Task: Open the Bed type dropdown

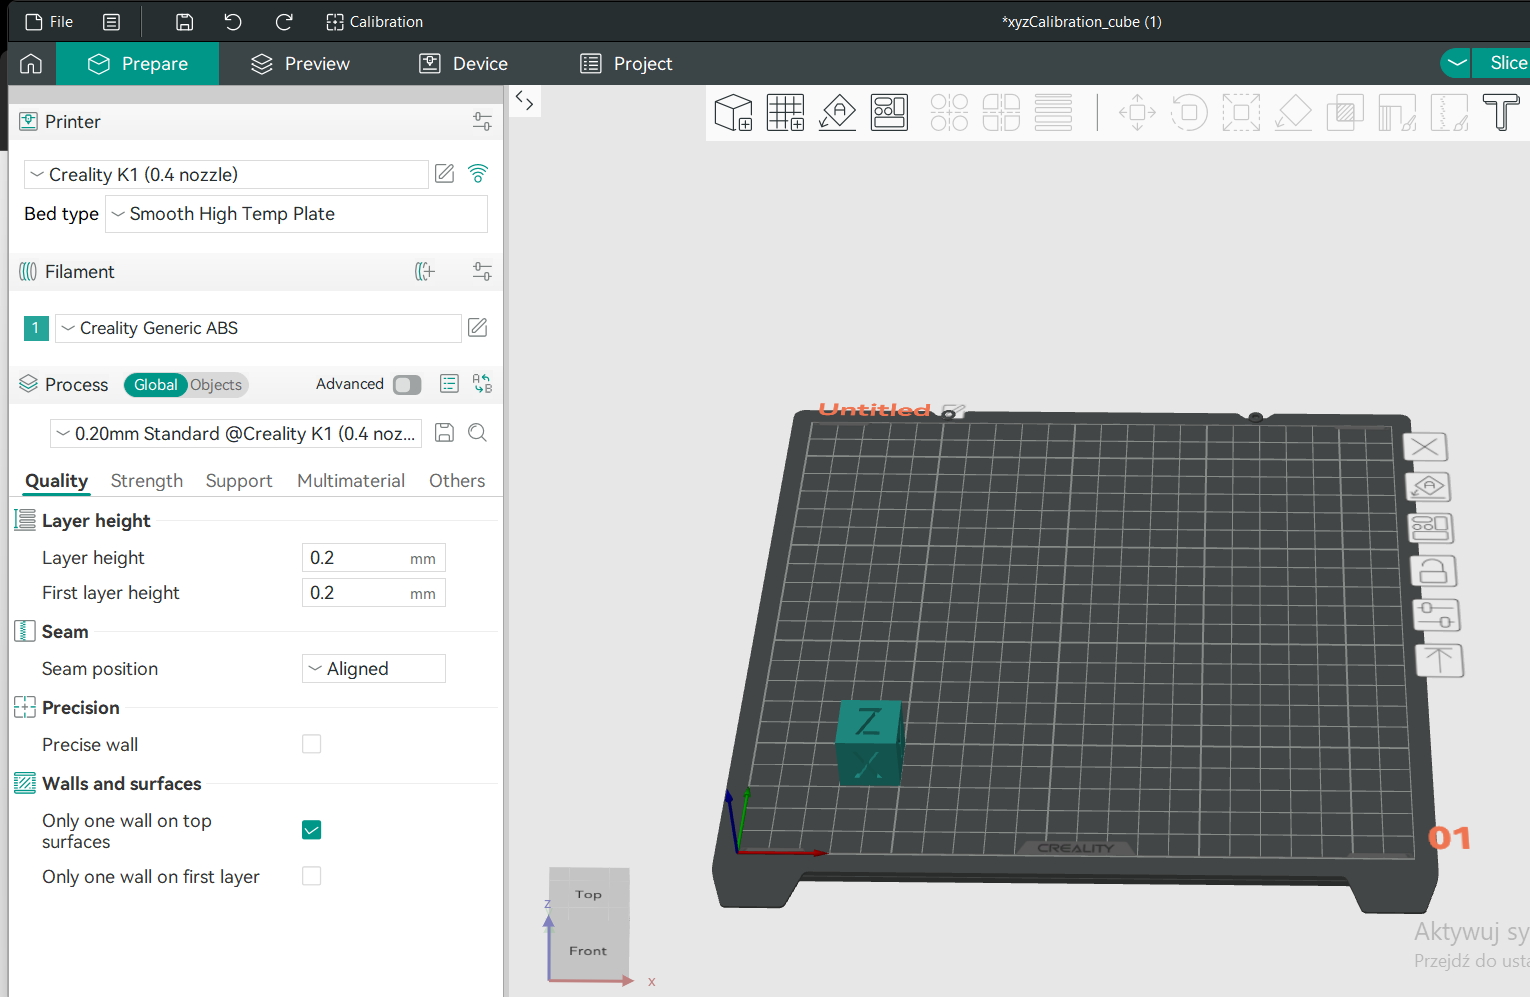Action: 296,214
